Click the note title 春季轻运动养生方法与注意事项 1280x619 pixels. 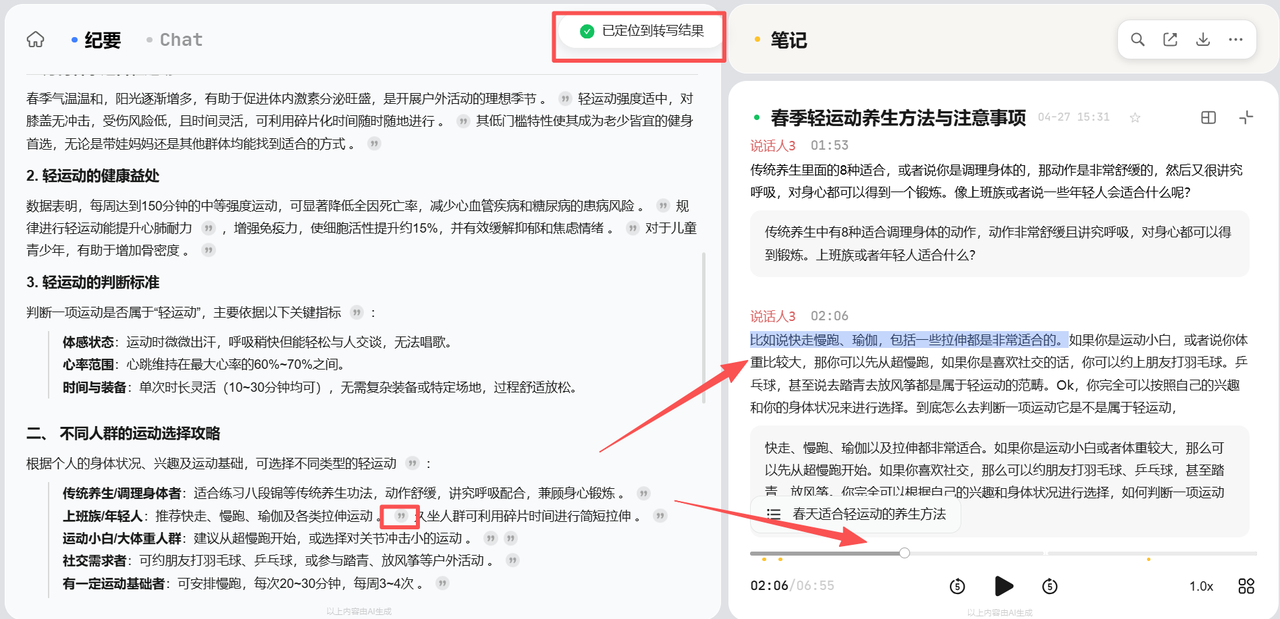tap(899, 118)
